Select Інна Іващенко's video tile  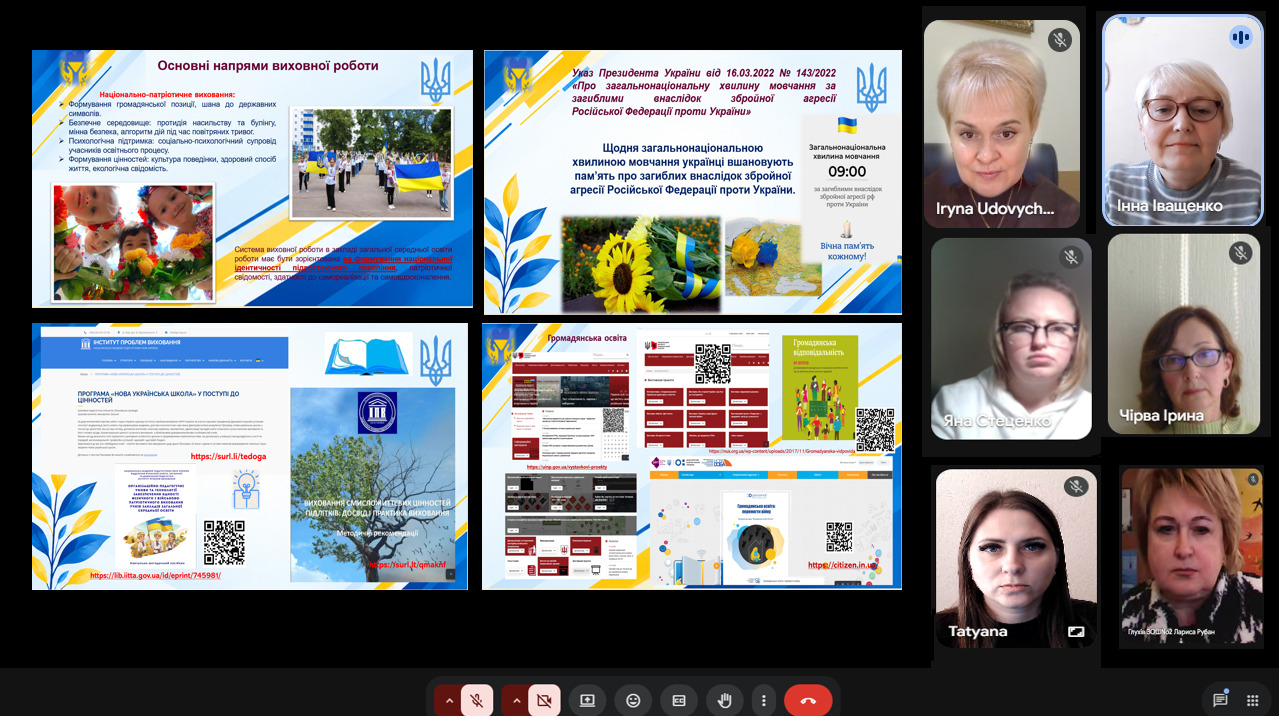tap(1183, 120)
